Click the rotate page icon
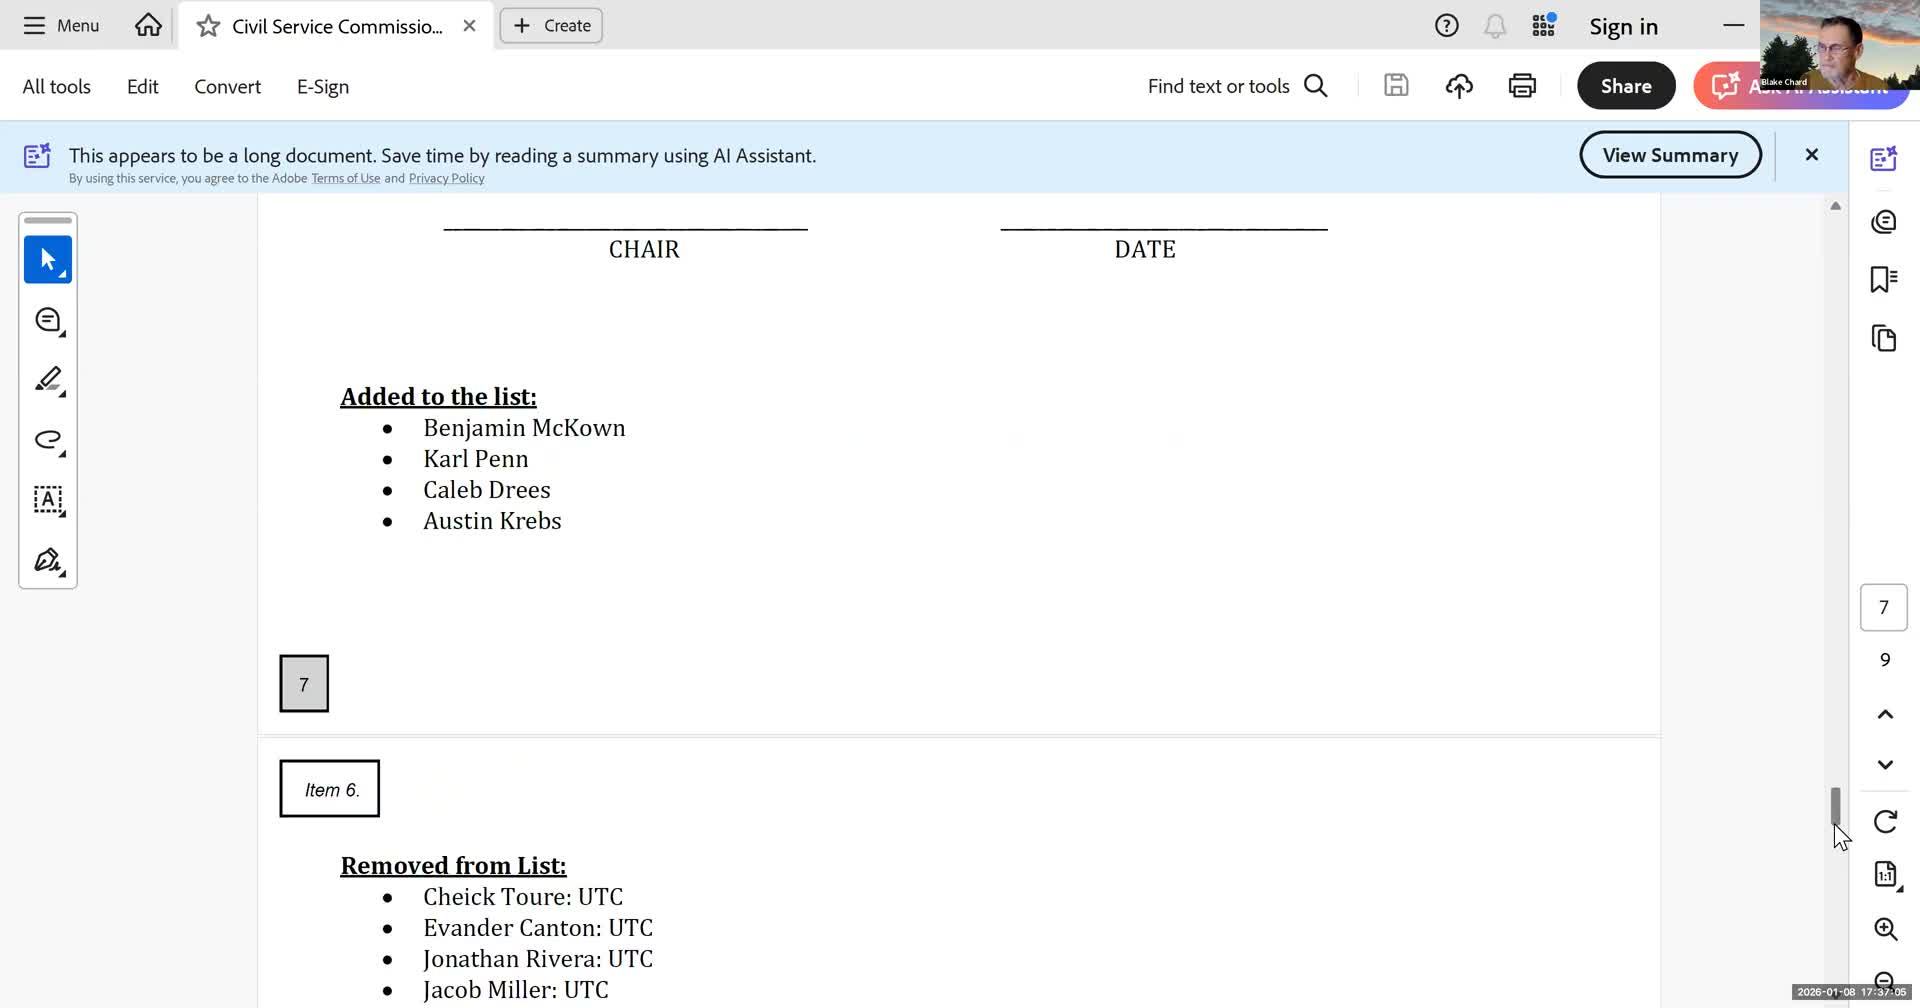Viewport: 1920px width, 1008px height. tap(1885, 822)
